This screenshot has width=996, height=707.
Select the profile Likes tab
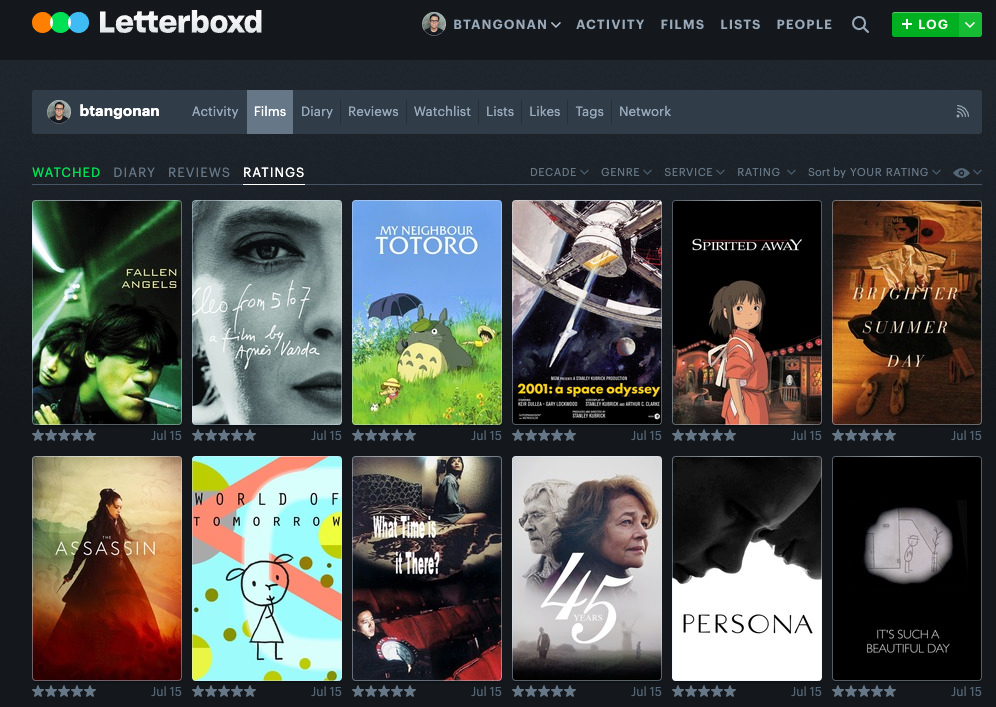click(x=544, y=112)
